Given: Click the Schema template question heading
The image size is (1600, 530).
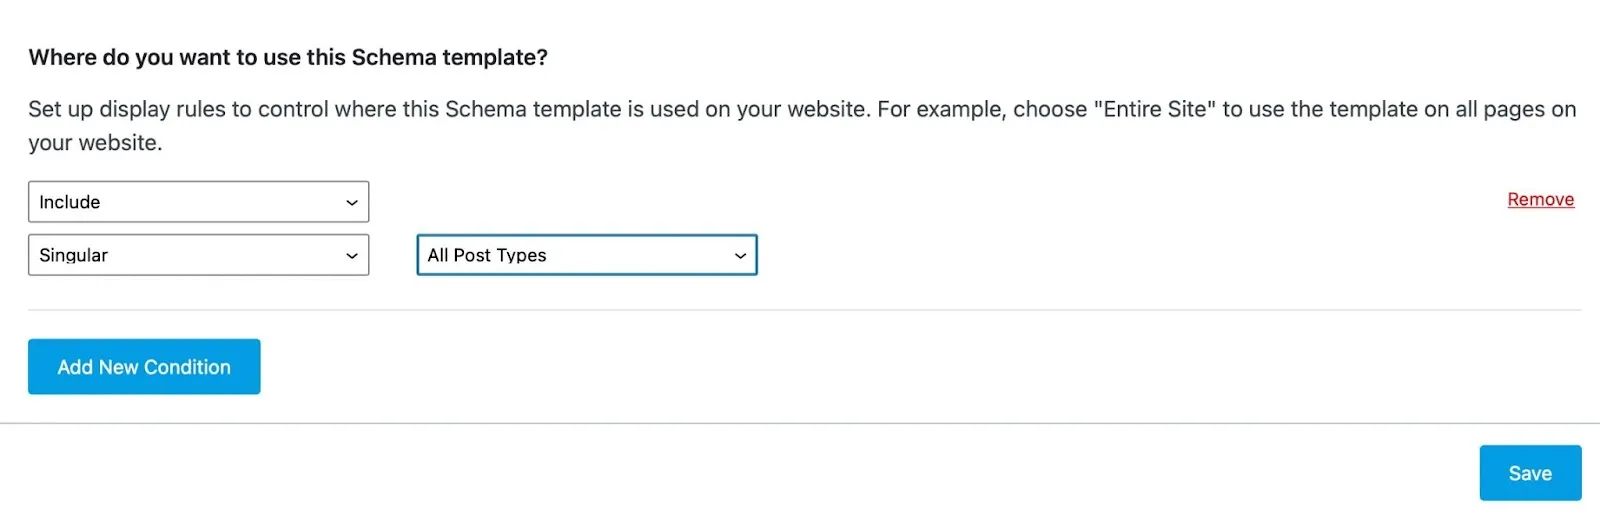Looking at the screenshot, I should point(288,58).
